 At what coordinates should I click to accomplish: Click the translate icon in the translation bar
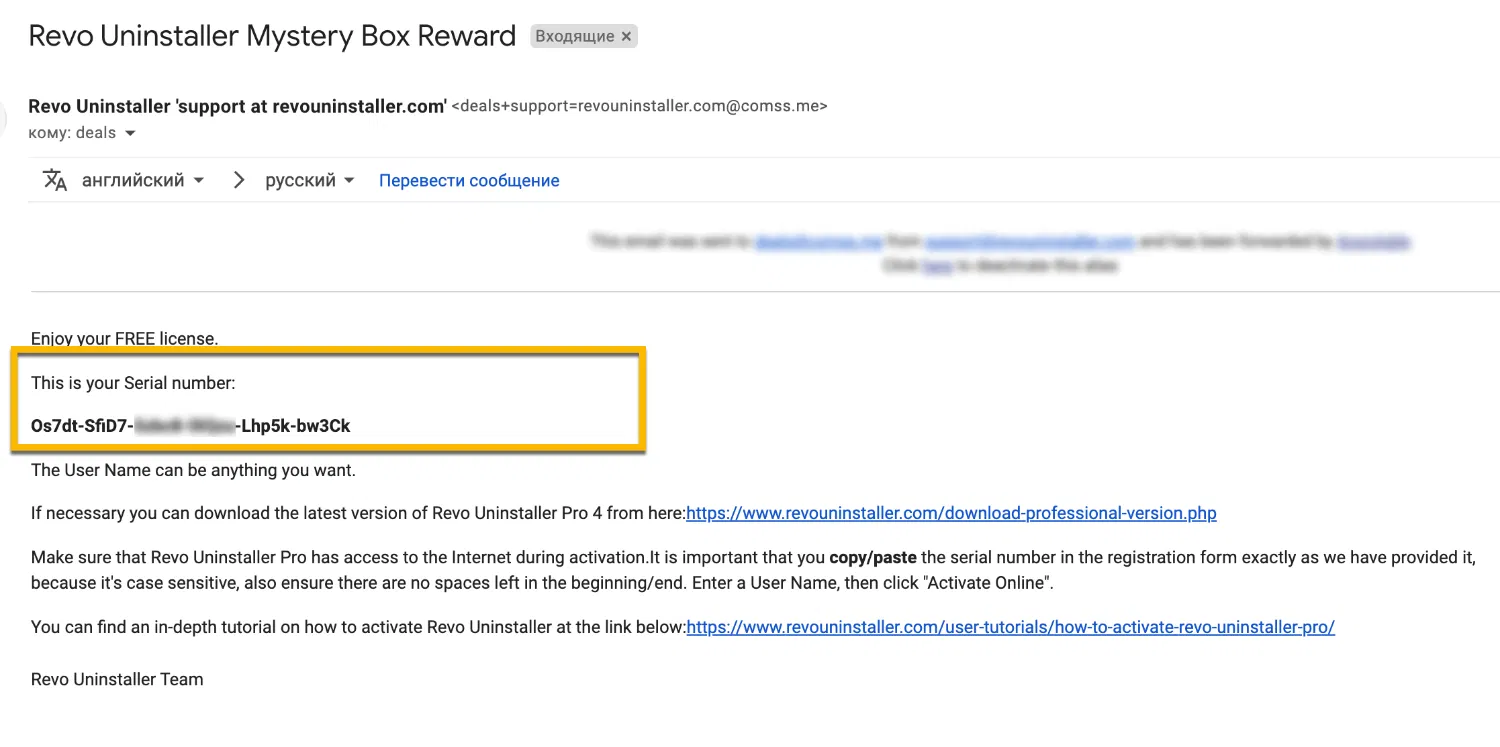[54, 181]
